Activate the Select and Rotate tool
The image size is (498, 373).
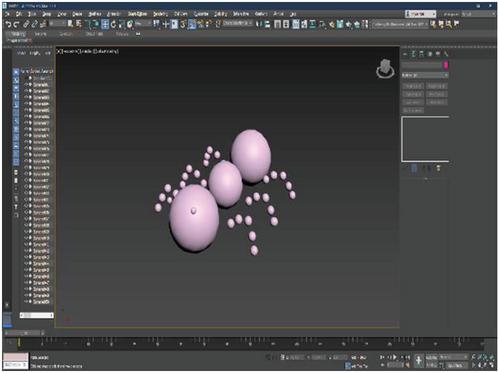pyautogui.click(x=113, y=24)
